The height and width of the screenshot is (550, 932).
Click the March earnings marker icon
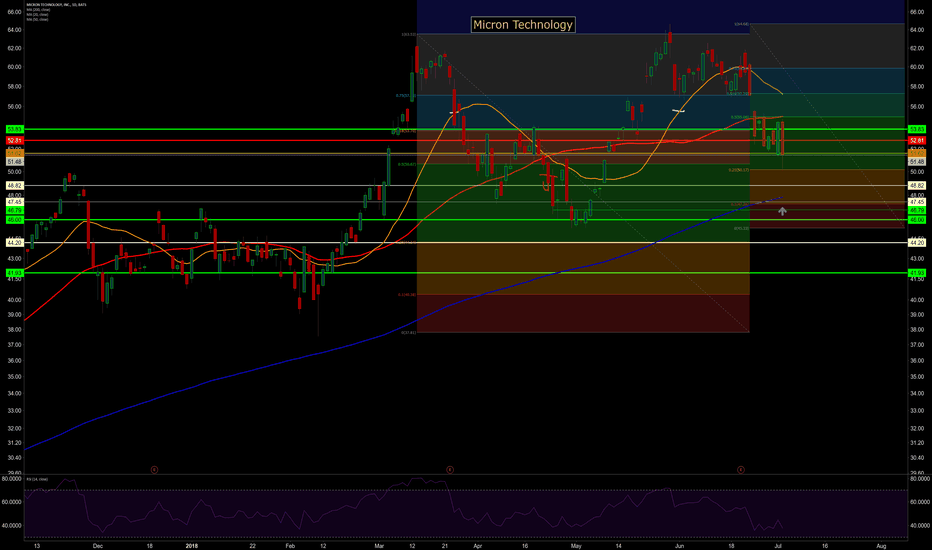coord(450,470)
